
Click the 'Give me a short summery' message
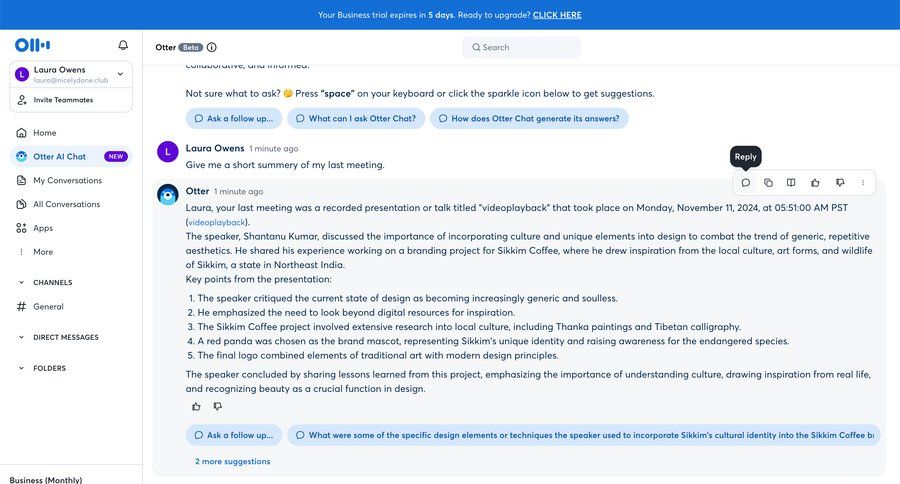point(285,165)
